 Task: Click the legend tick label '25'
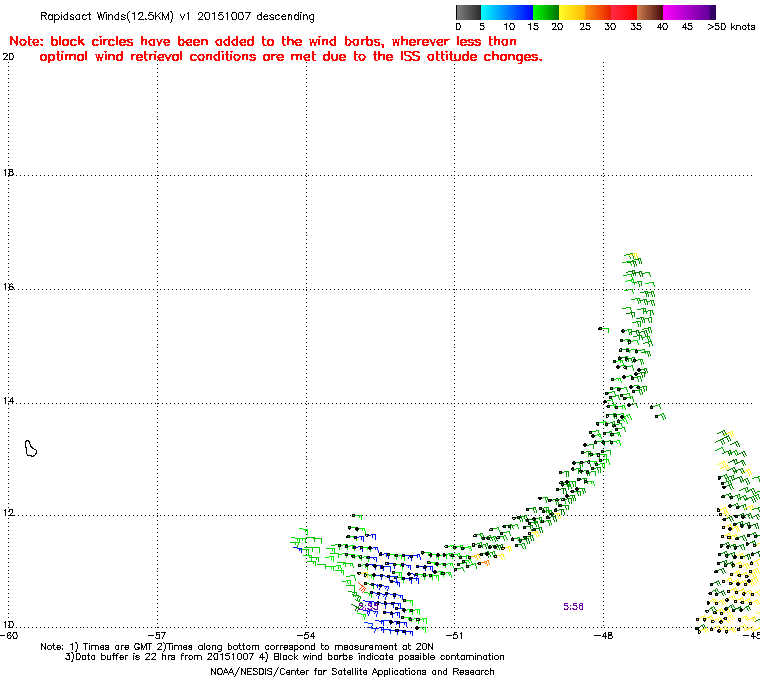click(x=585, y=27)
